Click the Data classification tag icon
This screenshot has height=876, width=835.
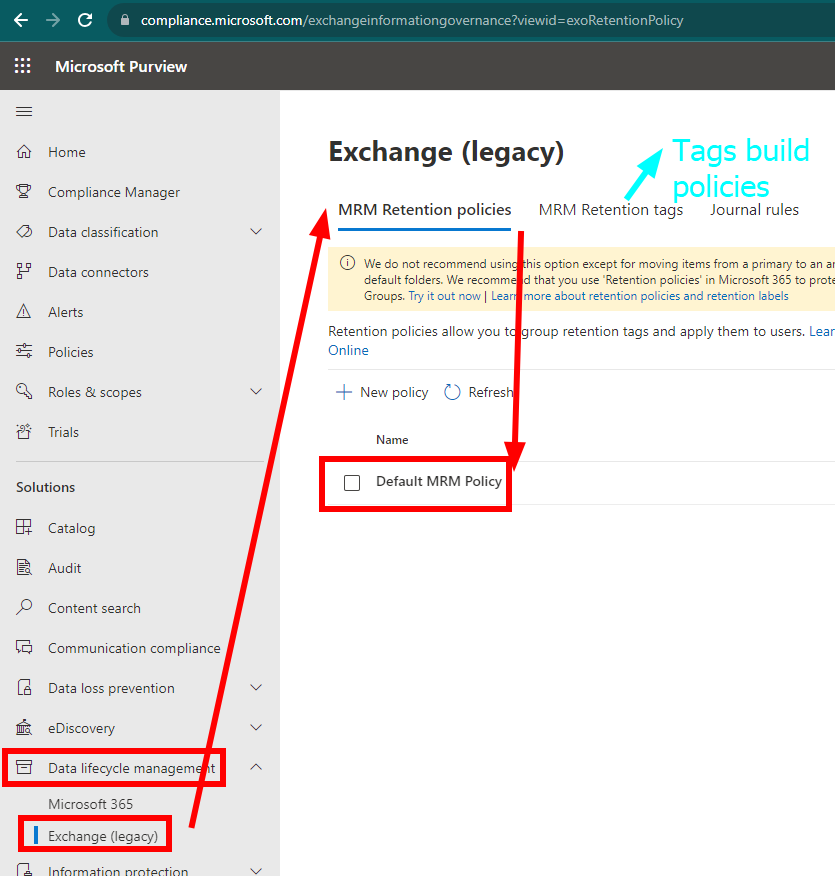pyautogui.click(x=24, y=232)
